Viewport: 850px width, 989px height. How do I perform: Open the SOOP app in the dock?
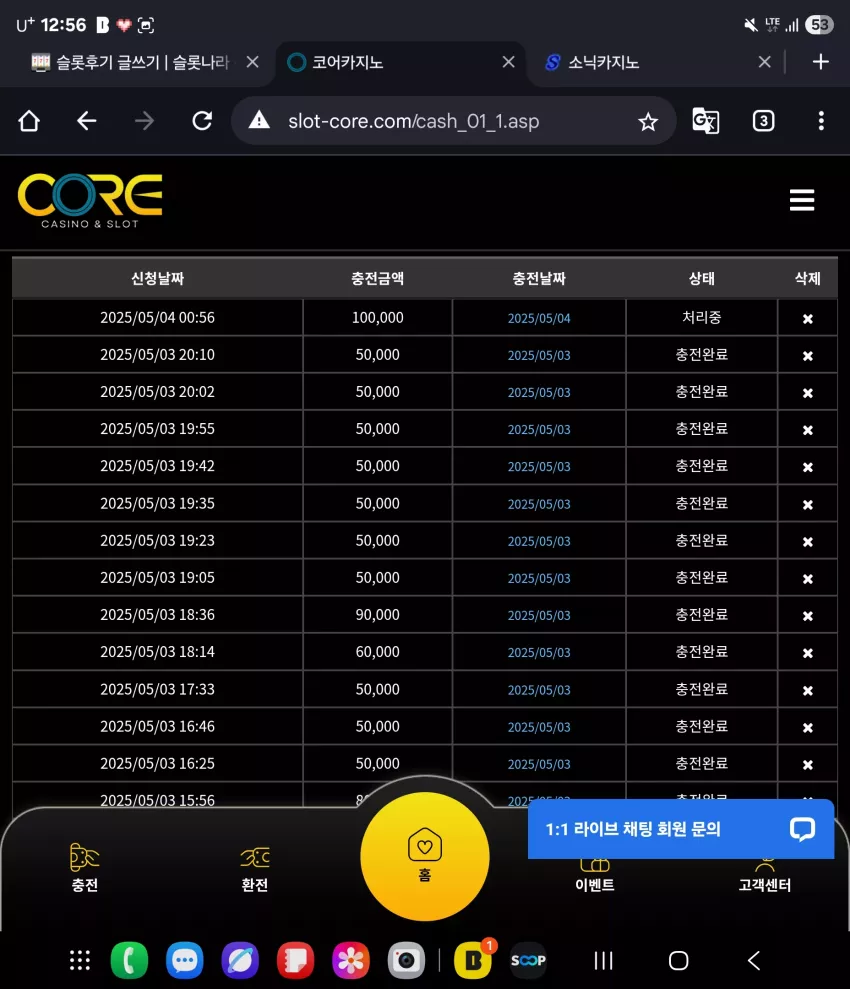[528, 960]
